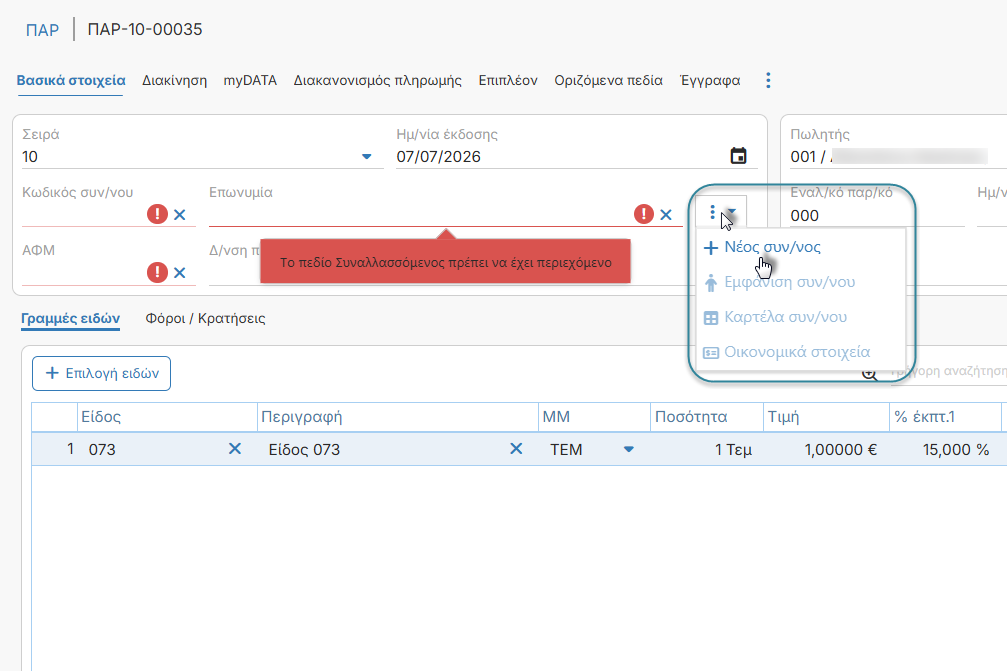Viewport: 1007px width, 671px height.
Task: Click the magnifier icon for quick search
Action: [869, 374]
